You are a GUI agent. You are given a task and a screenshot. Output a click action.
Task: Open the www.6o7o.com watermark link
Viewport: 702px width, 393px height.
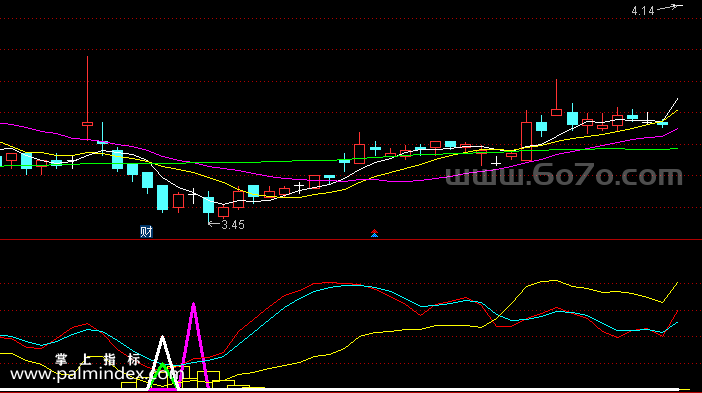pos(564,175)
